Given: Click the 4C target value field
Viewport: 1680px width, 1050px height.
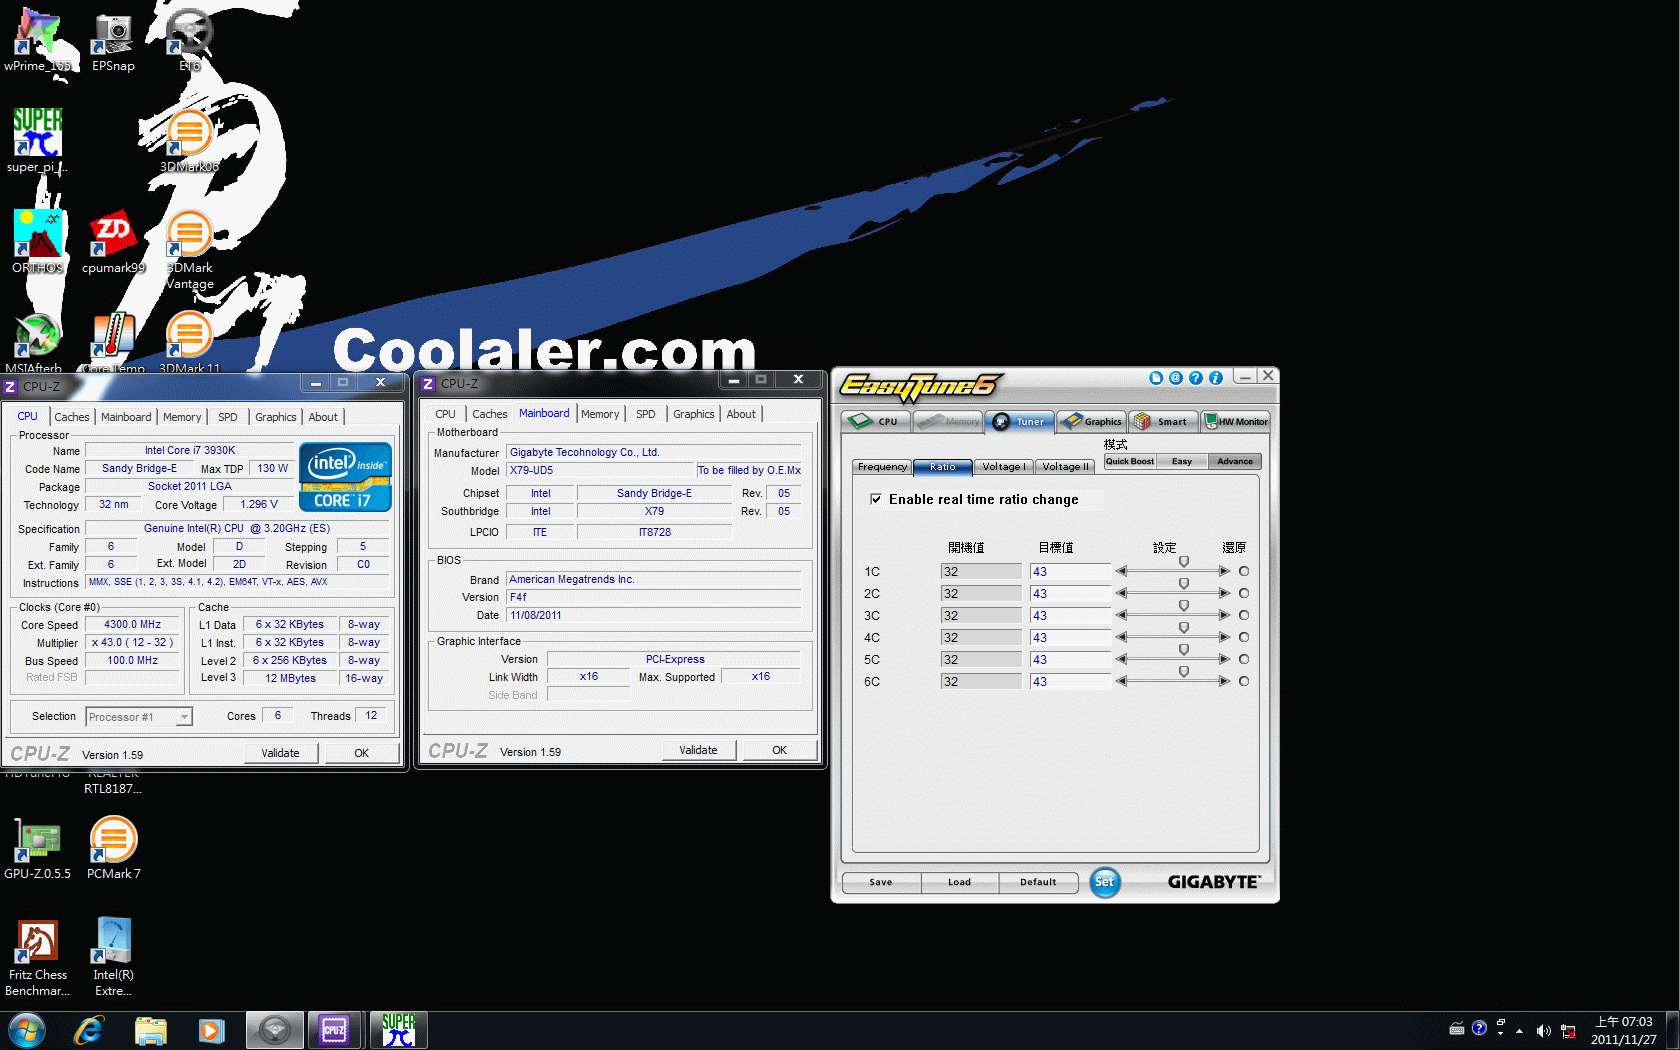Looking at the screenshot, I should [x=1070, y=638].
